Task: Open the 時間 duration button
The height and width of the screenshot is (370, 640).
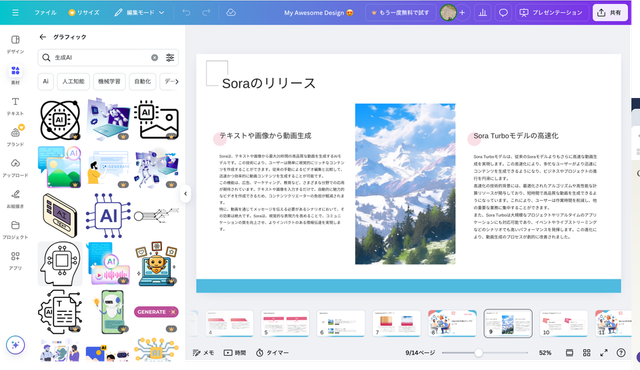Action: (235, 352)
